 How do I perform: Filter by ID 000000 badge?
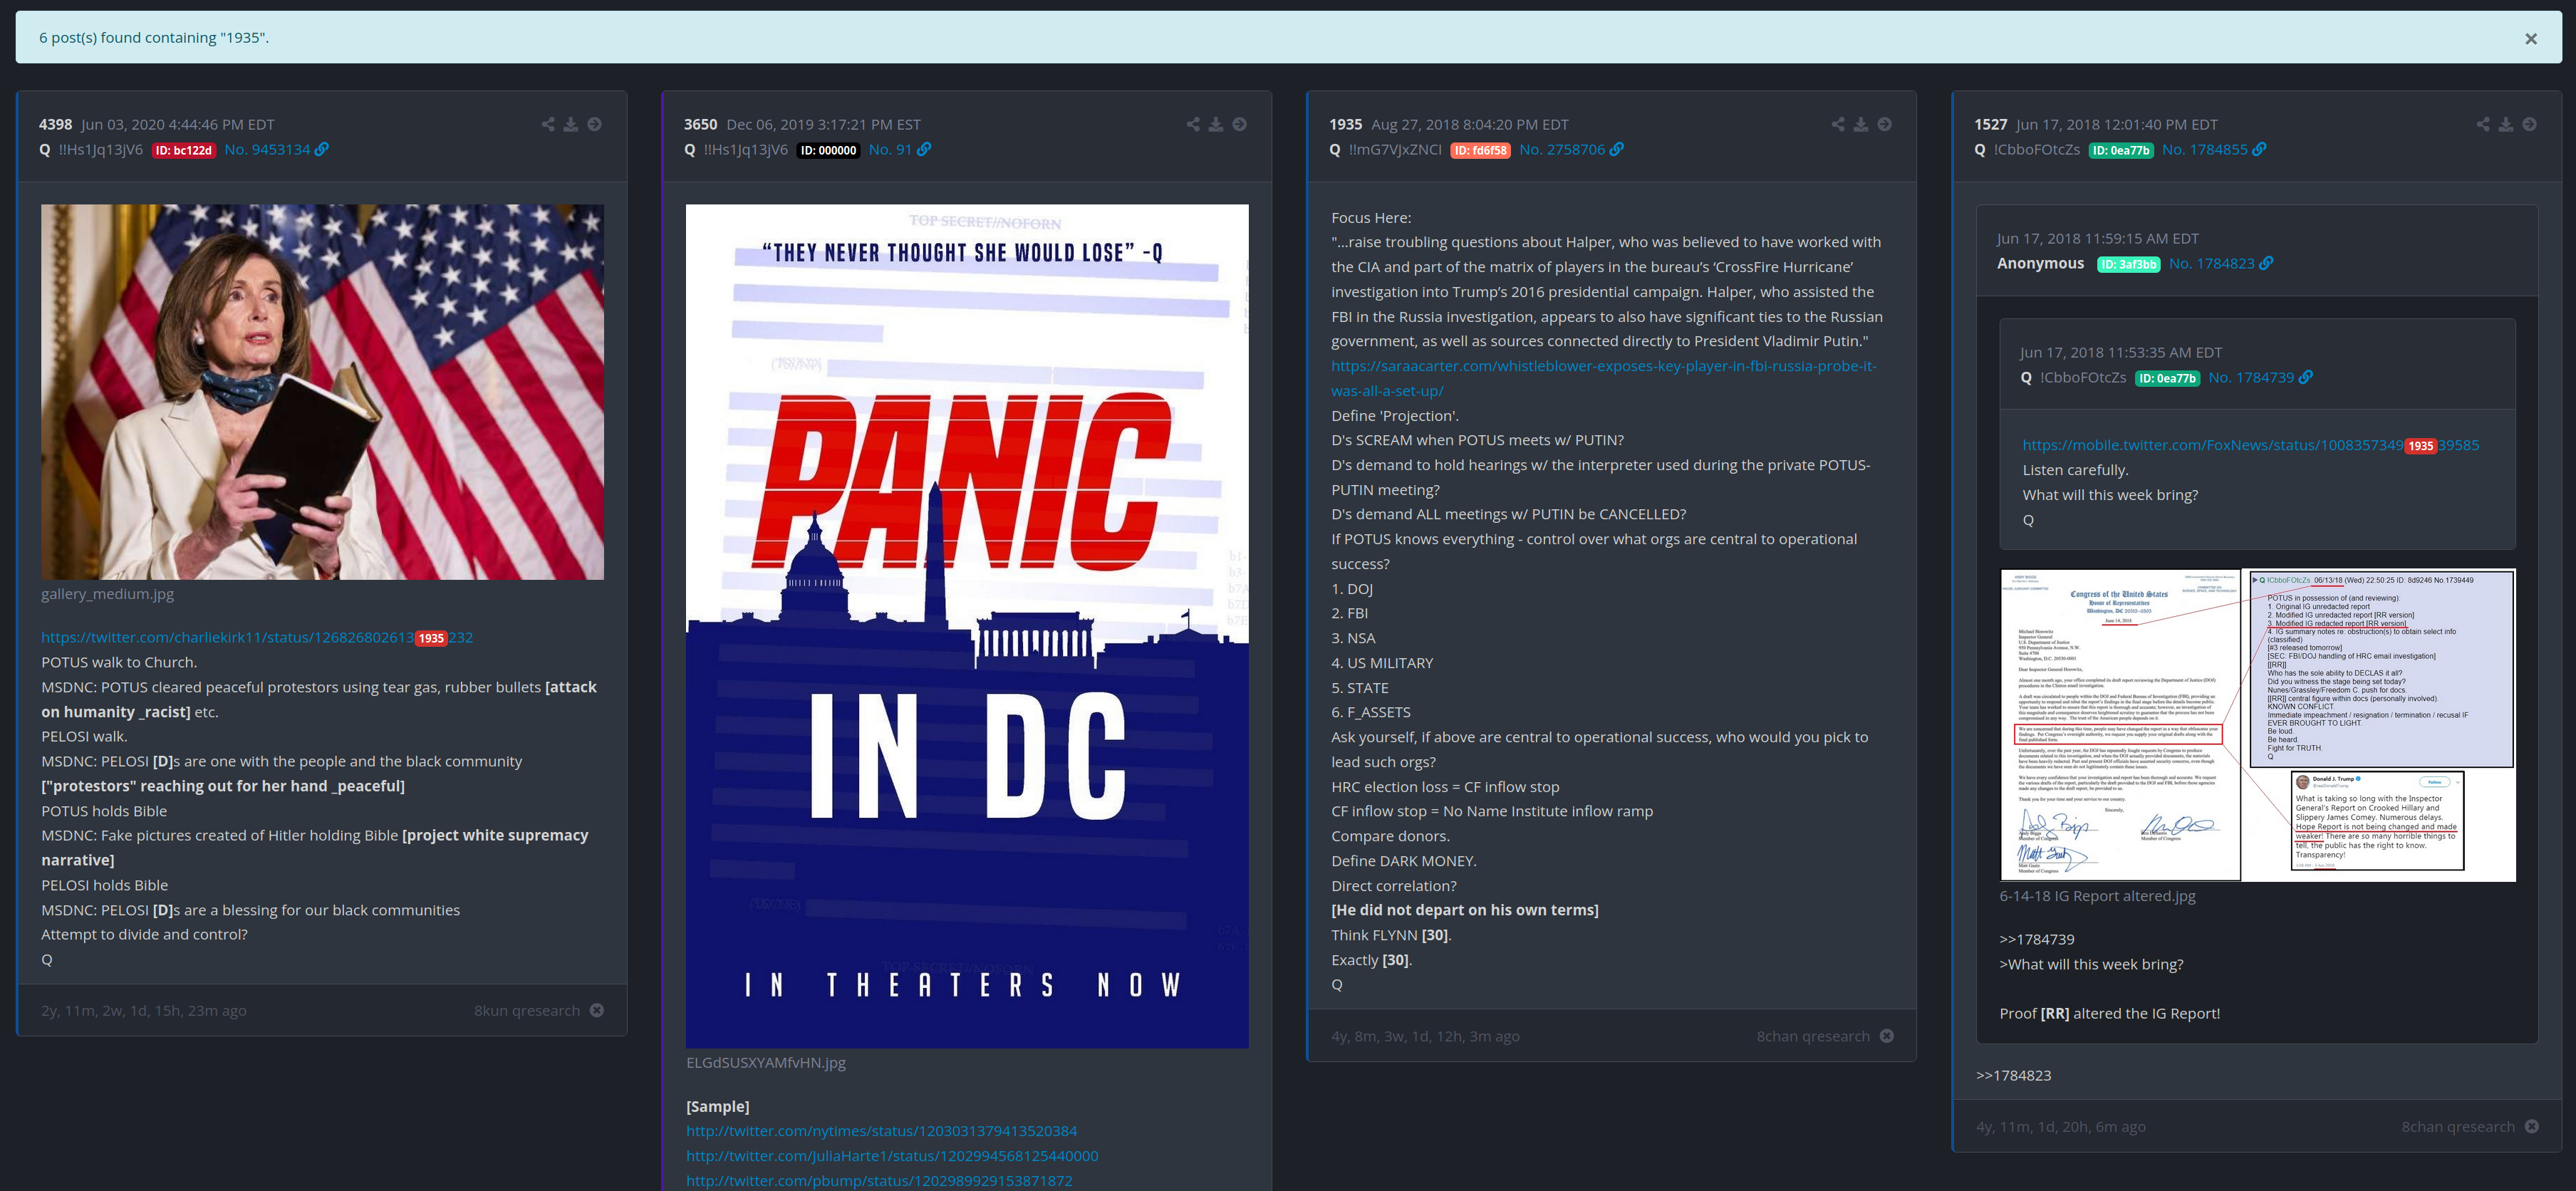point(828,150)
